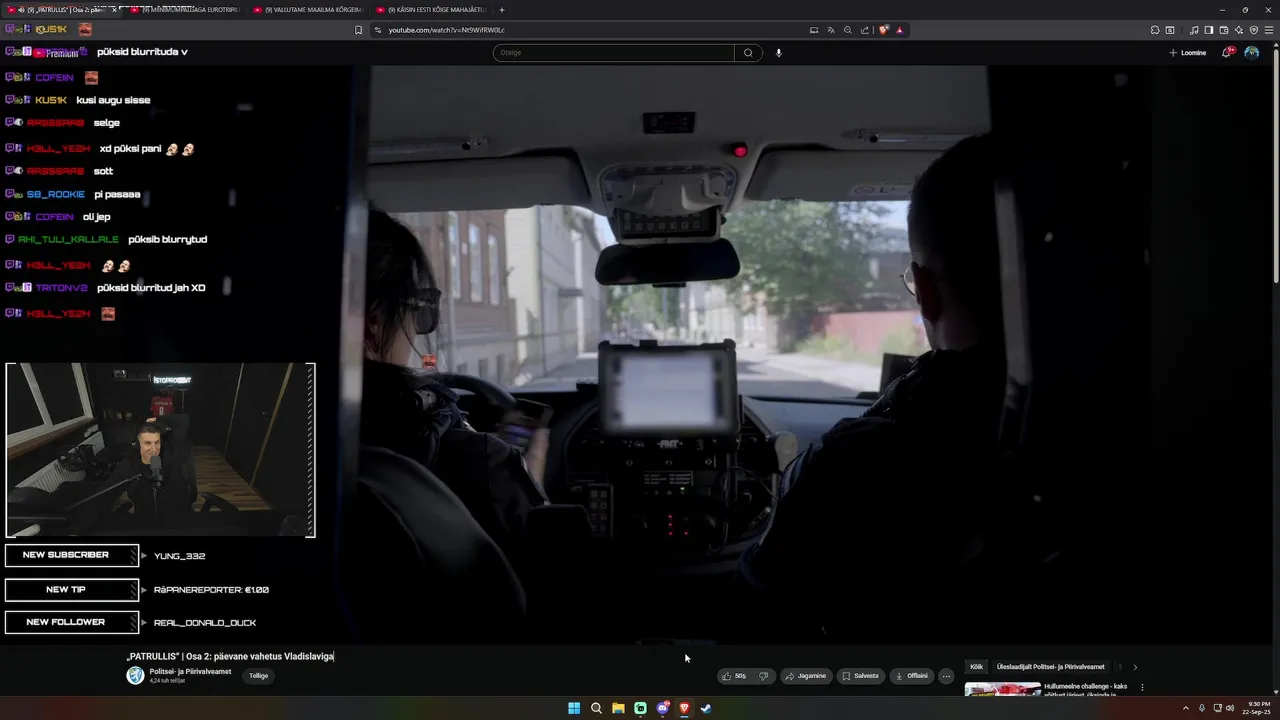Open the Hullumeelne challenge video thumbnail
This screenshot has height=720, width=1280.
pyautogui.click(x=1002, y=688)
